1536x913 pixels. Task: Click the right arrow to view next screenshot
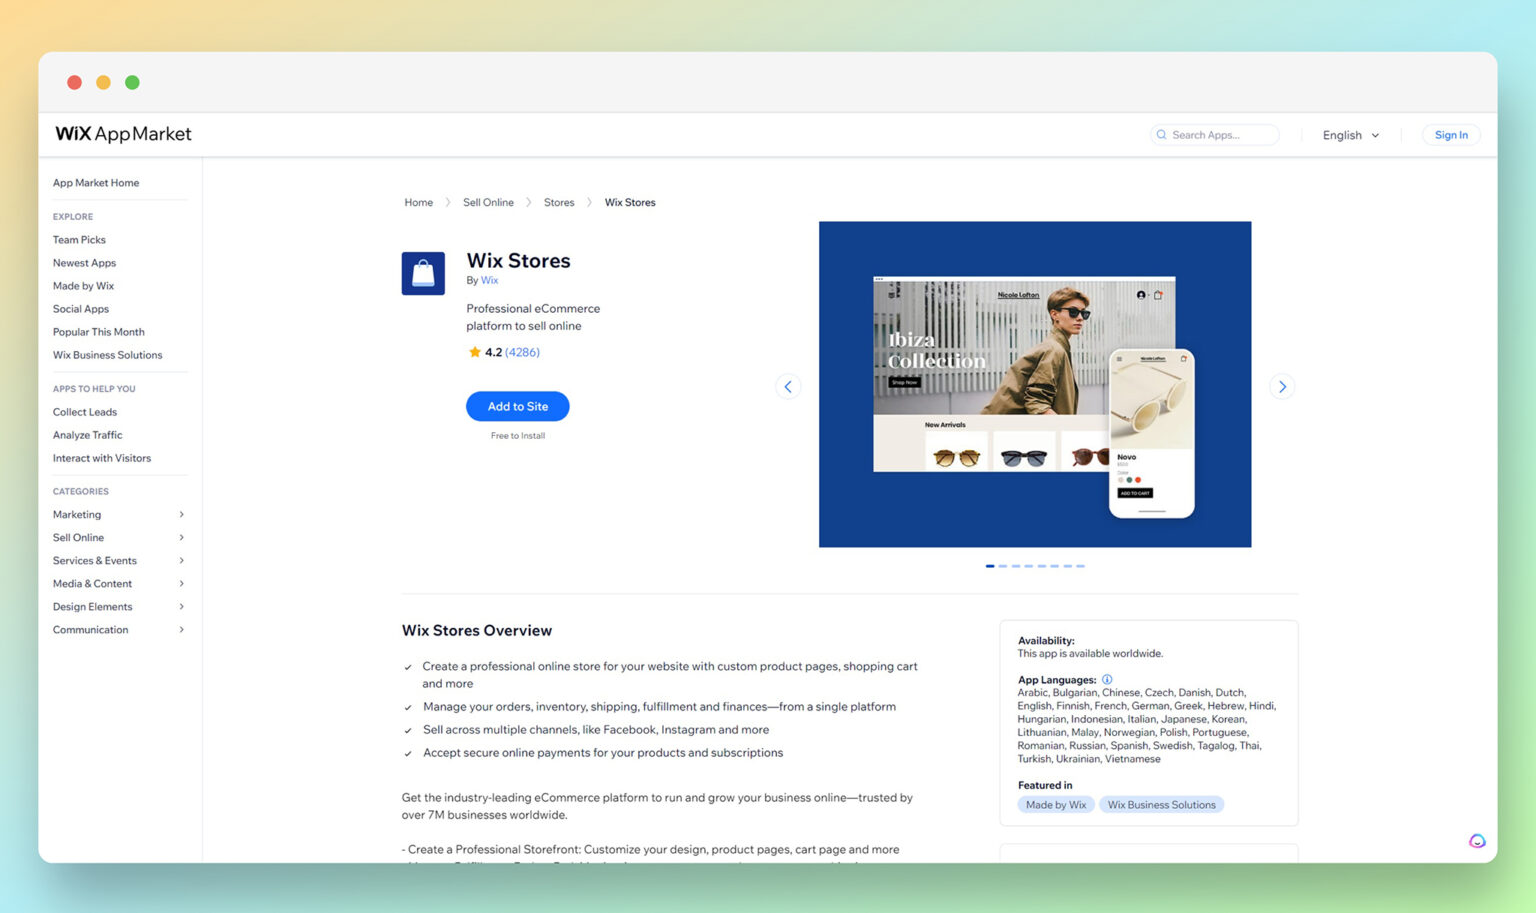pyautogui.click(x=1282, y=386)
